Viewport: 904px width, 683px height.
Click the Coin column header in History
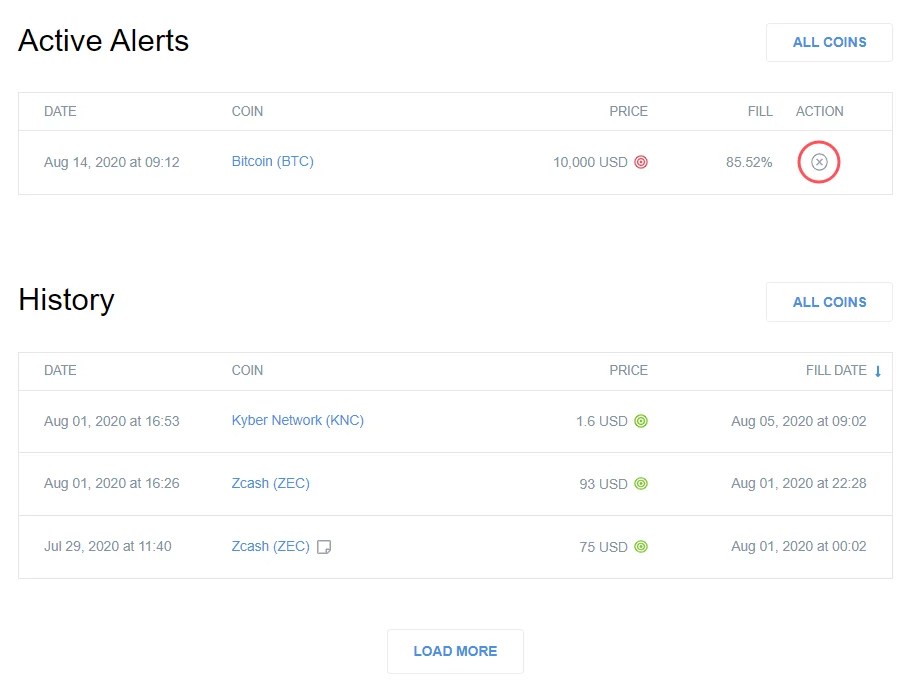point(247,370)
